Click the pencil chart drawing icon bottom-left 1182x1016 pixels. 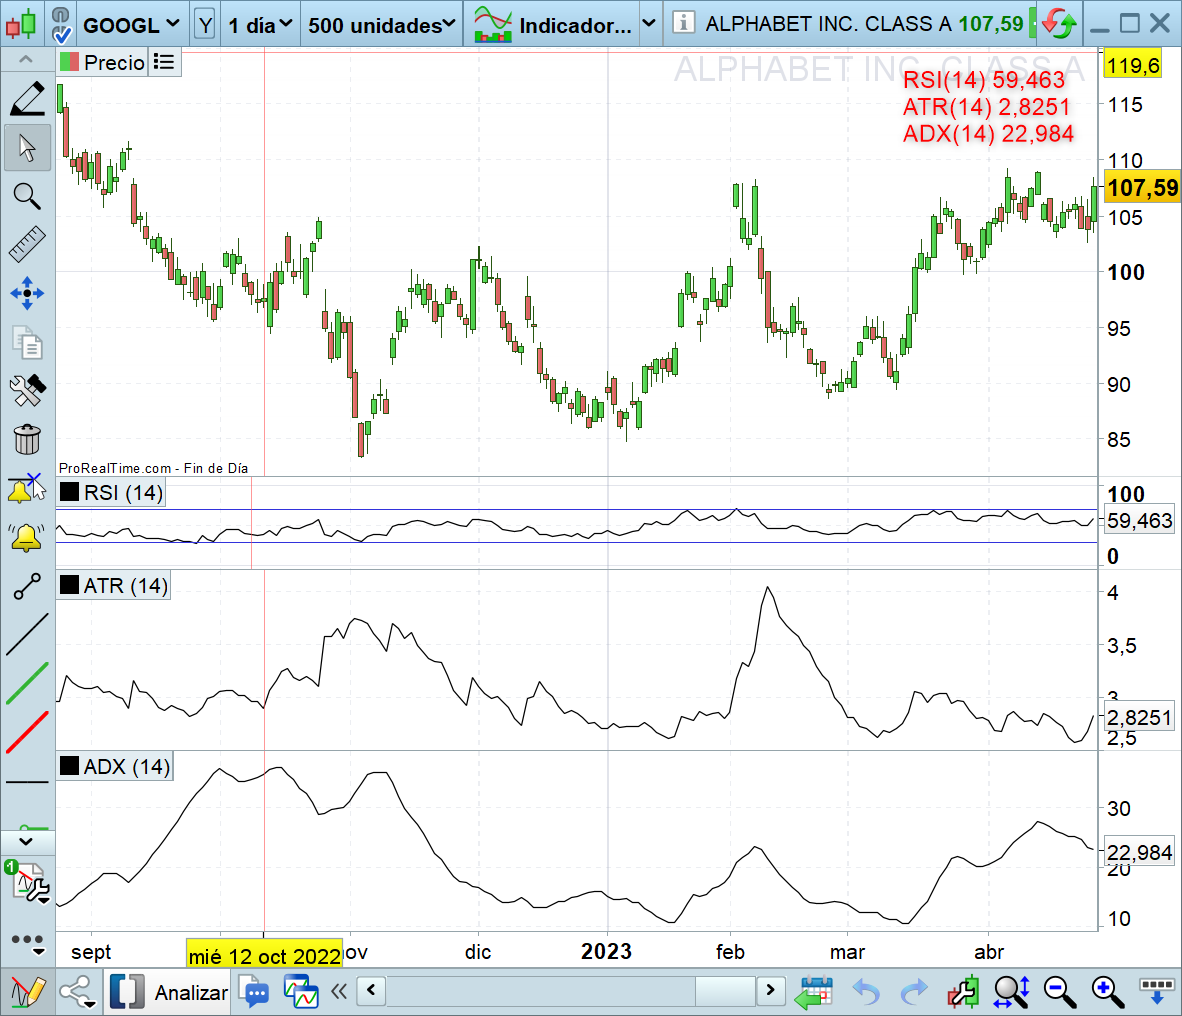tap(28, 992)
